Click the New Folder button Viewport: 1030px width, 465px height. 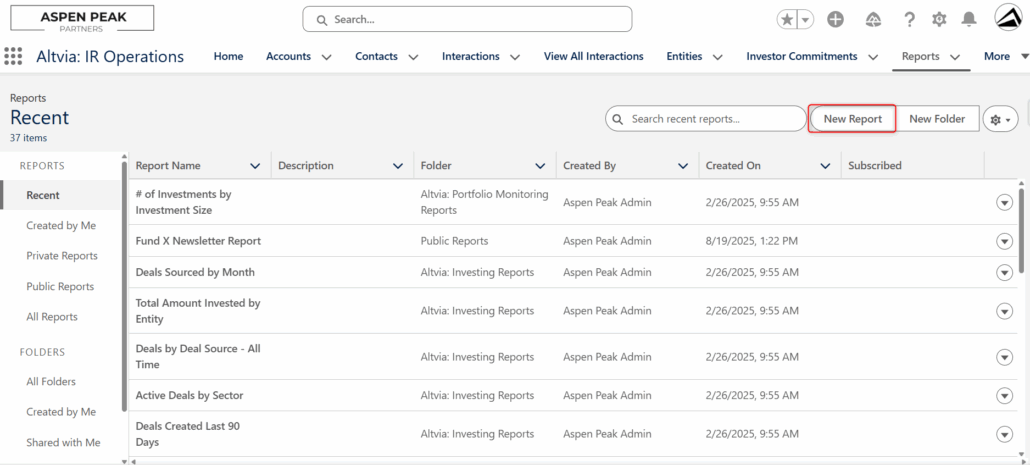[x=937, y=119]
